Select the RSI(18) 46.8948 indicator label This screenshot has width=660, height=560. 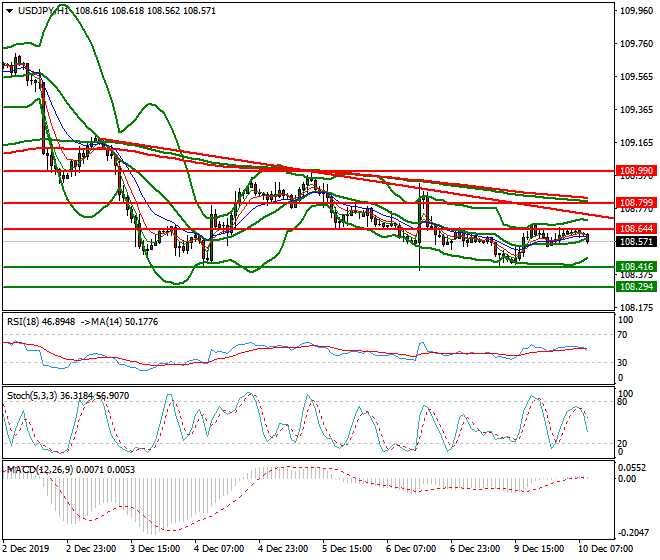click(41, 322)
